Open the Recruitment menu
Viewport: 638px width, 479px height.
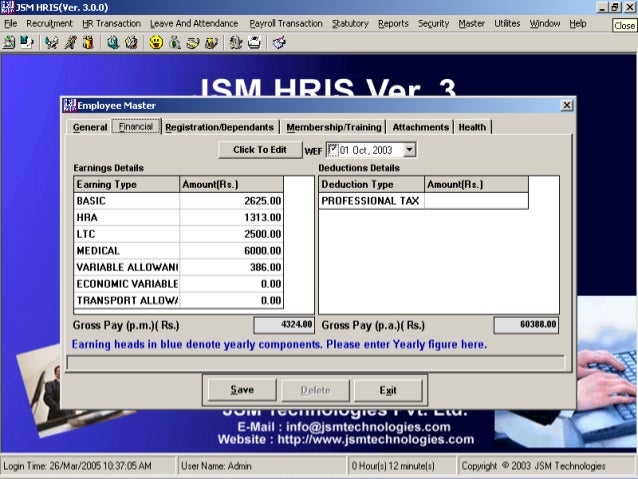coord(49,24)
